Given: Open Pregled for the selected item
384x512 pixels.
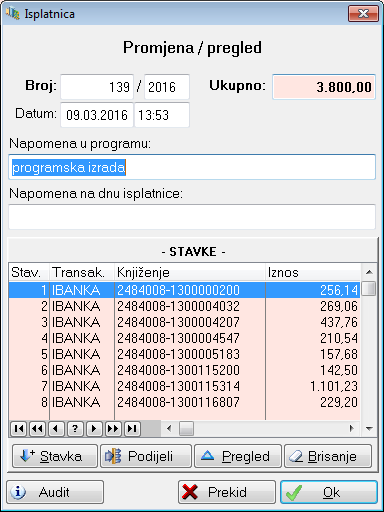Looking at the screenshot, I should coord(238,456).
